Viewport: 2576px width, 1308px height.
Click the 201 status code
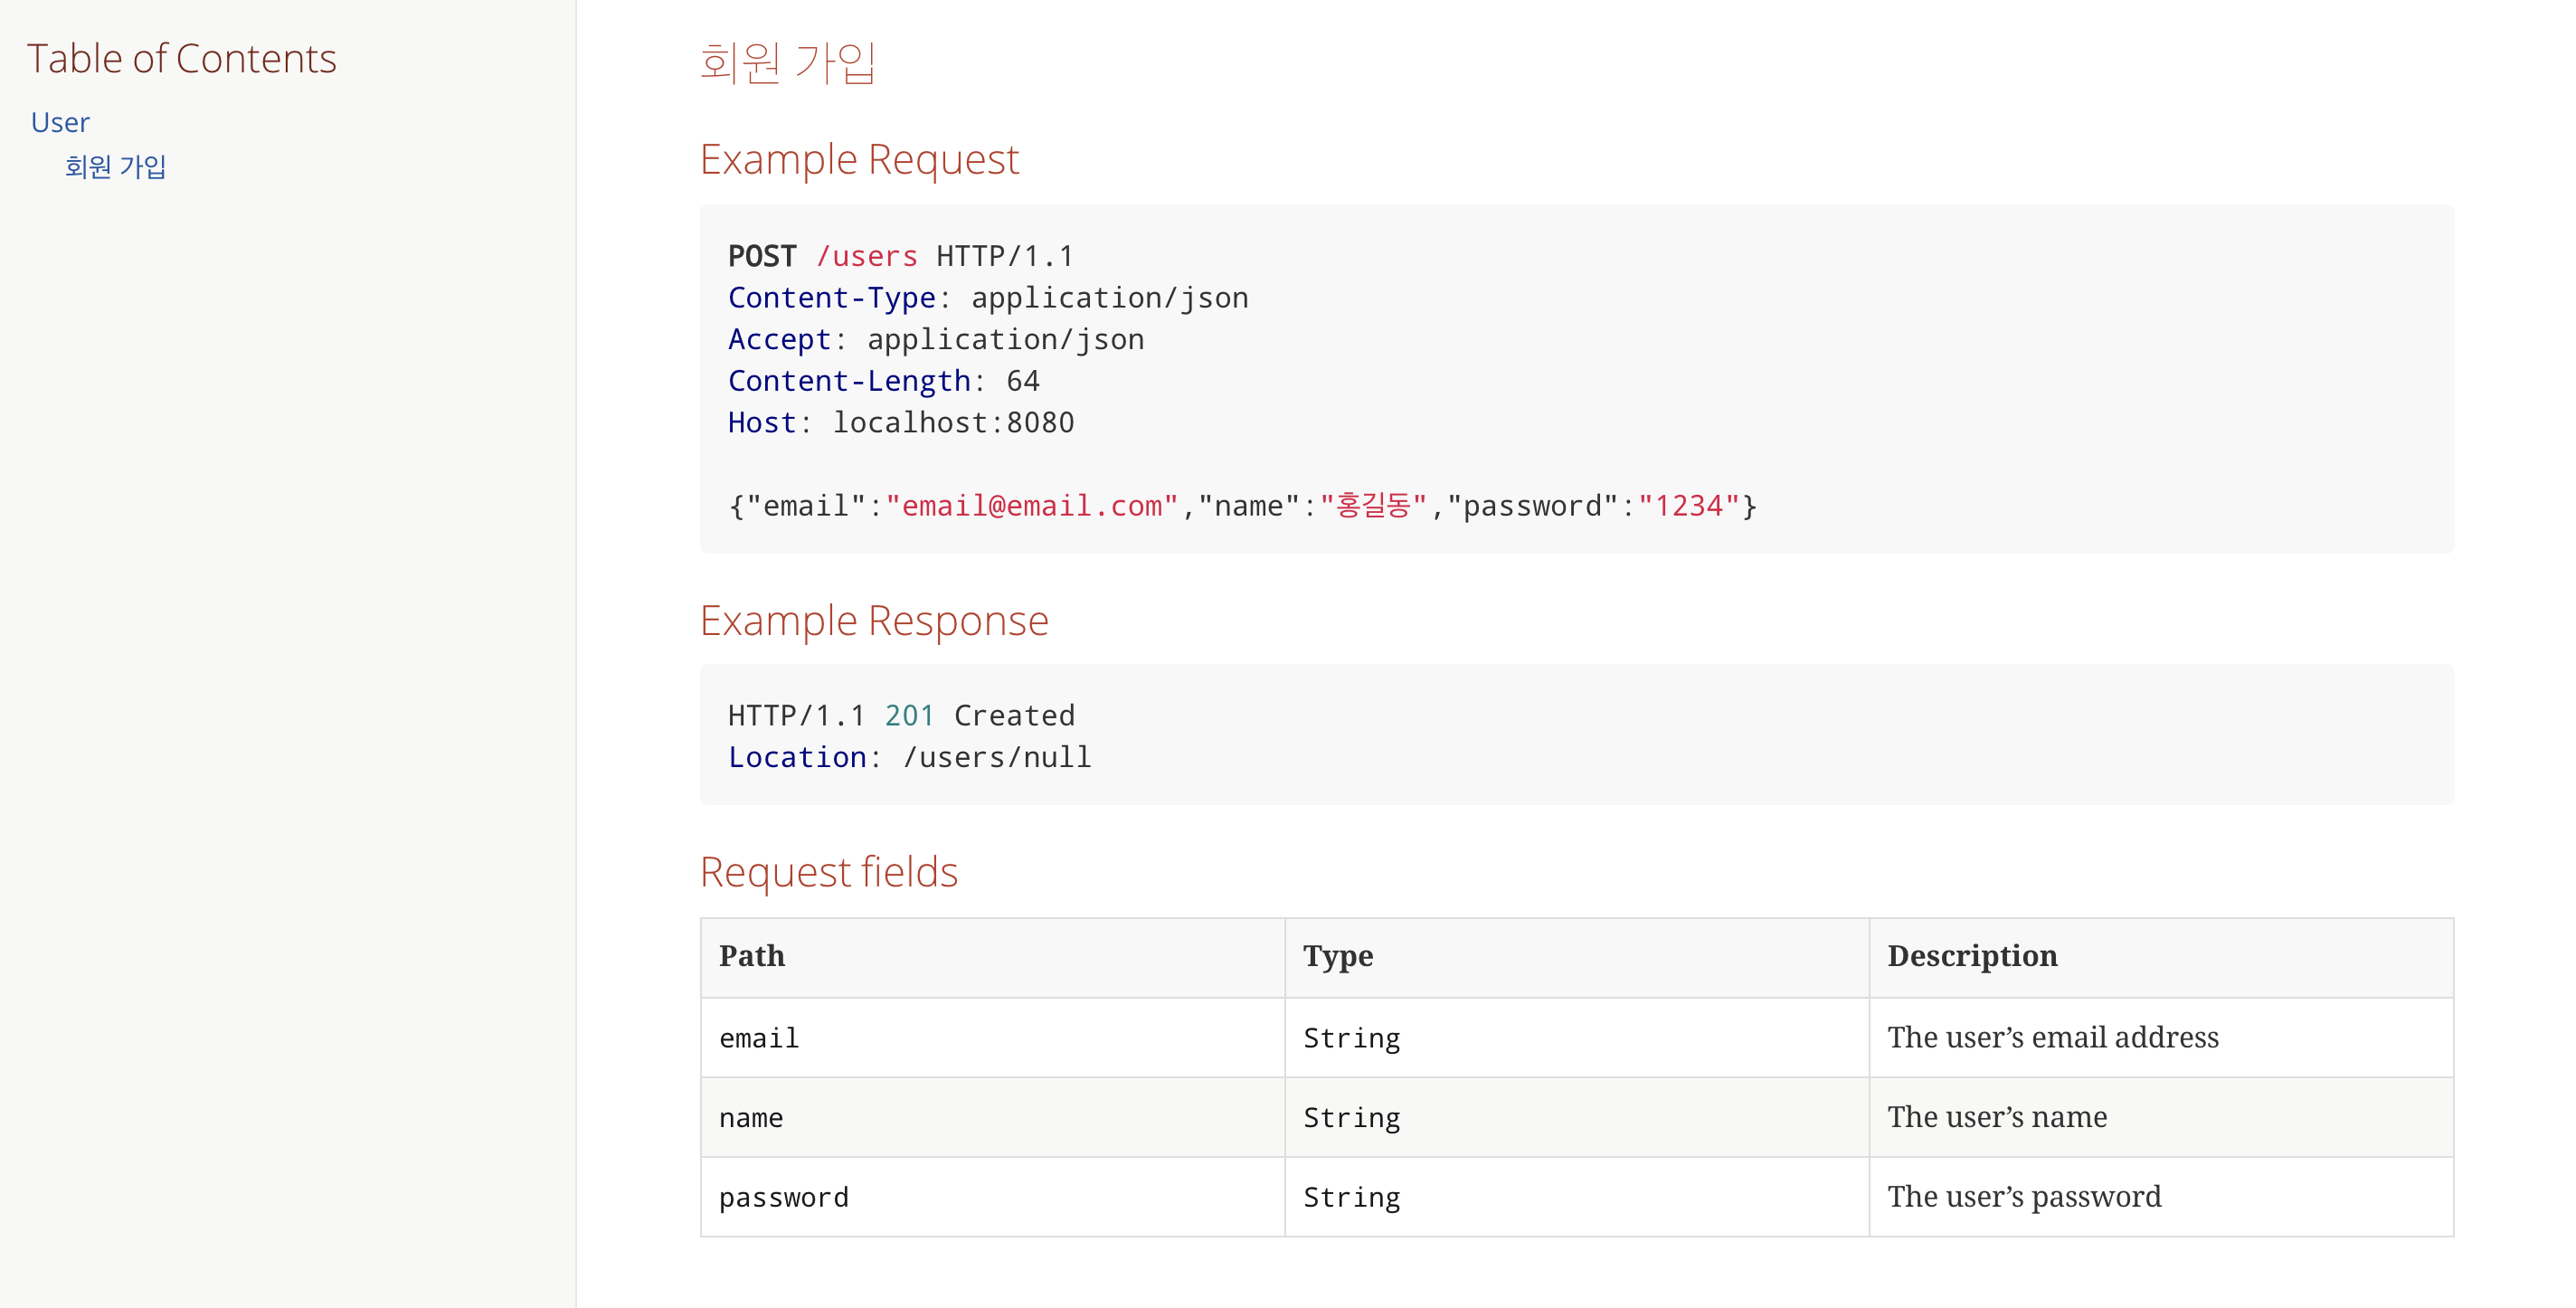pos(908,715)
